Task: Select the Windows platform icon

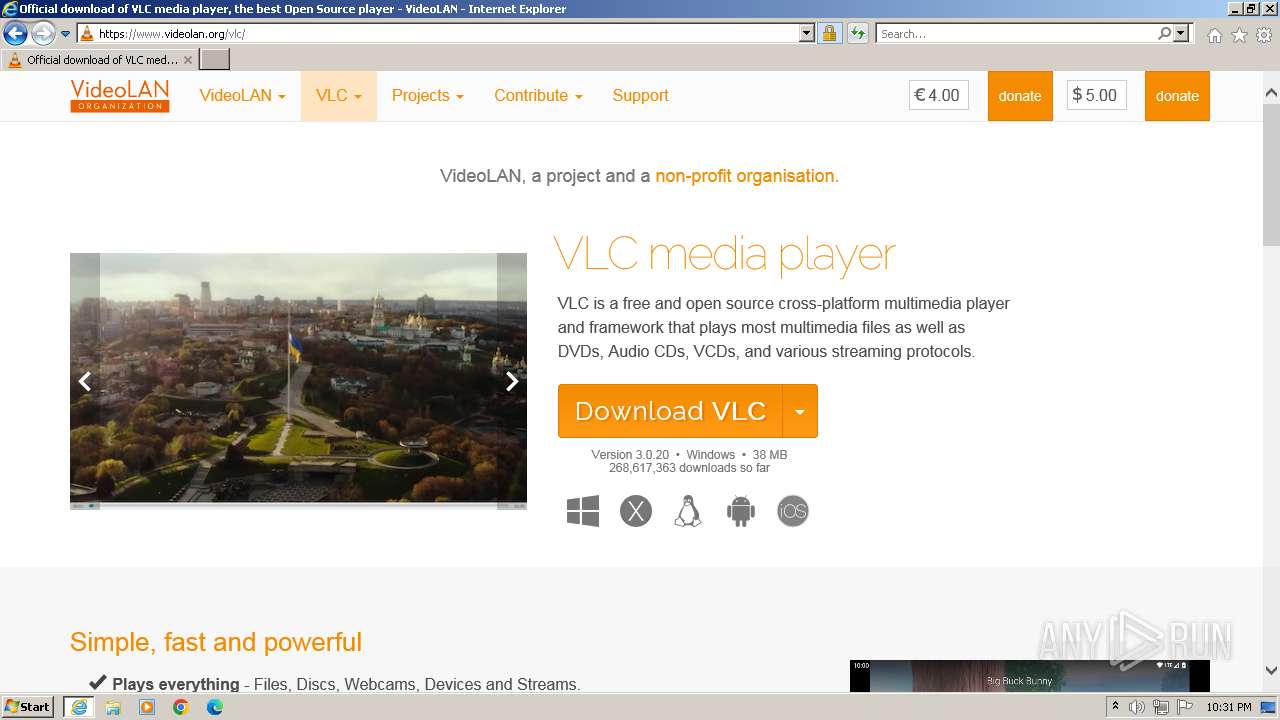Action: pos(583,511)
